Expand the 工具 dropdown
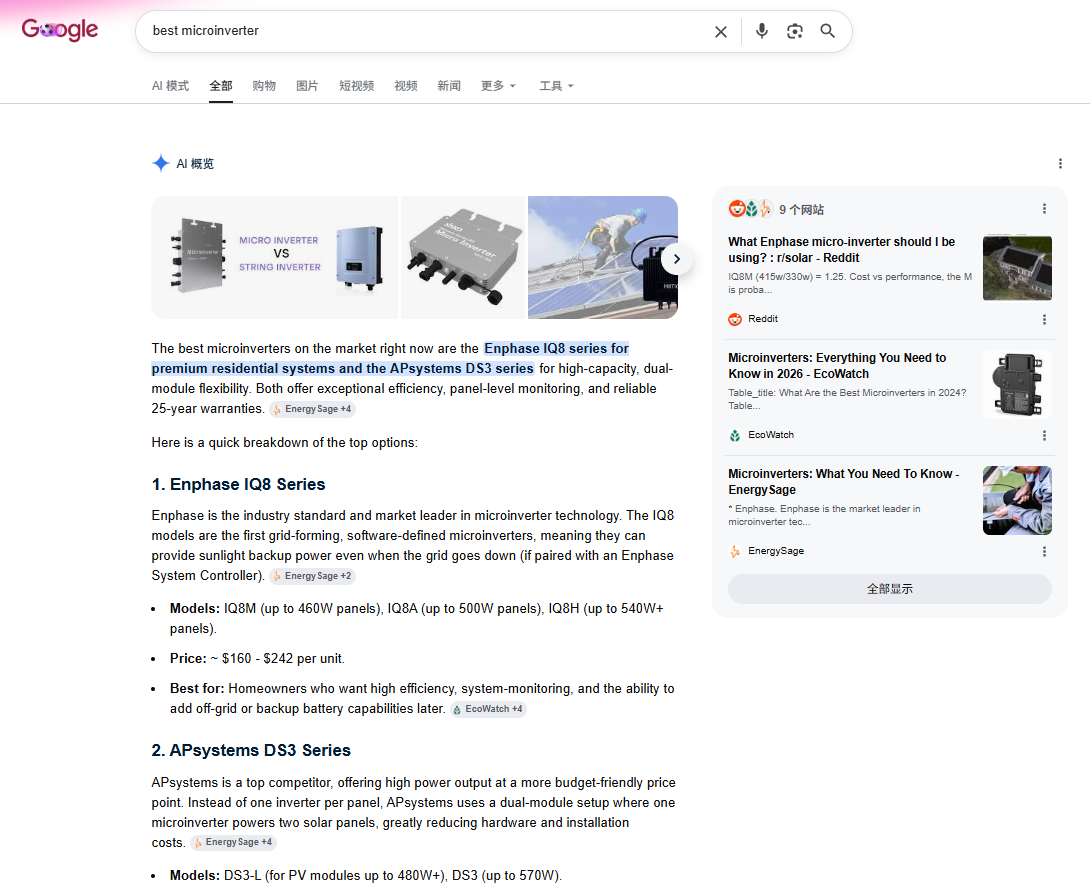Image resolution: width=1090 pixels, height=893 pixels. 556,85
